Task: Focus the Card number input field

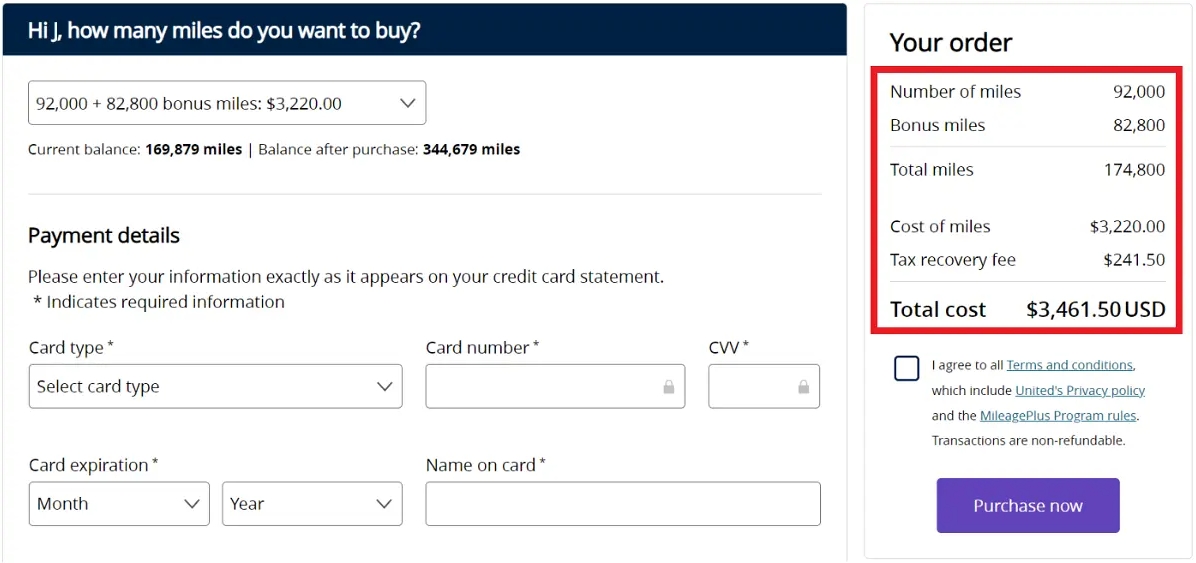Action: [x=555, y=387]
